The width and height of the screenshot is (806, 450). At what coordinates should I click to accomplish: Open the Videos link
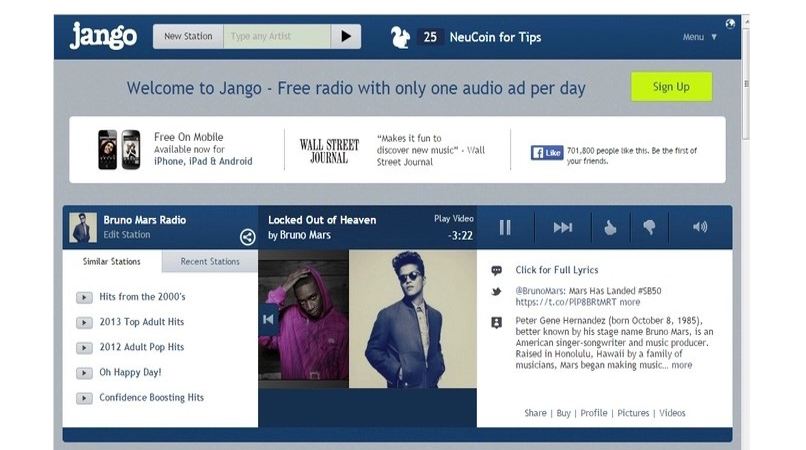pyautogui.click(x=672, y=413)
